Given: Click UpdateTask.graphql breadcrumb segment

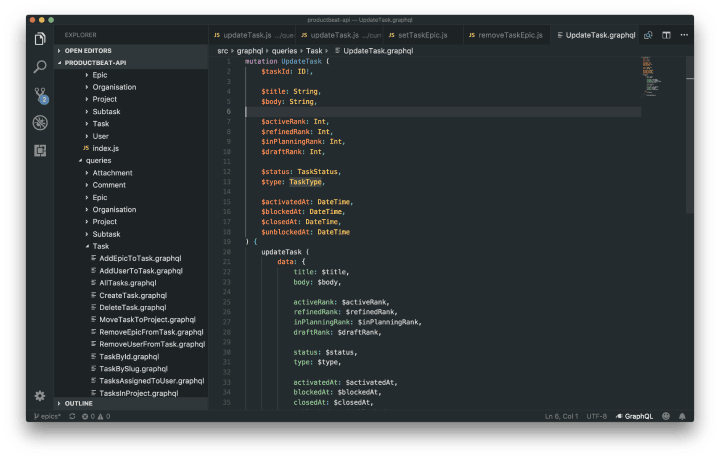Looking at the screenshot, I should 374,51.
